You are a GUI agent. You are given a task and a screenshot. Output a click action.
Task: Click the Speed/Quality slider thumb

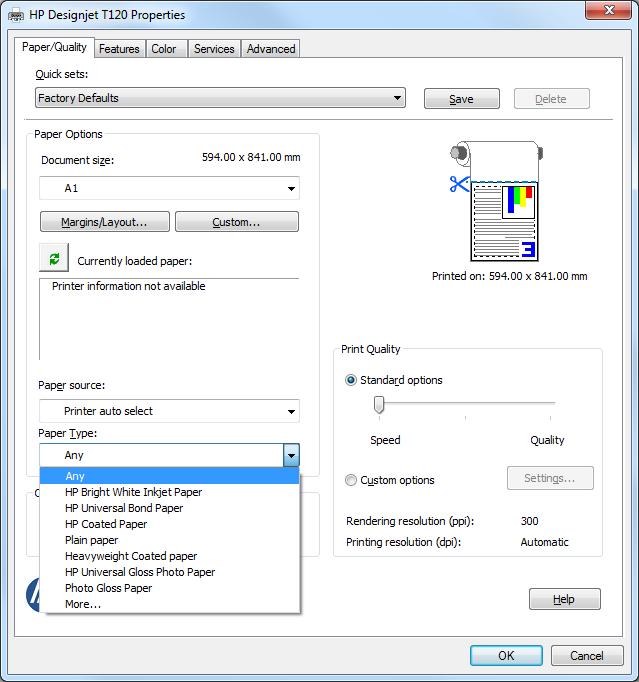click(x=379, y=405)
